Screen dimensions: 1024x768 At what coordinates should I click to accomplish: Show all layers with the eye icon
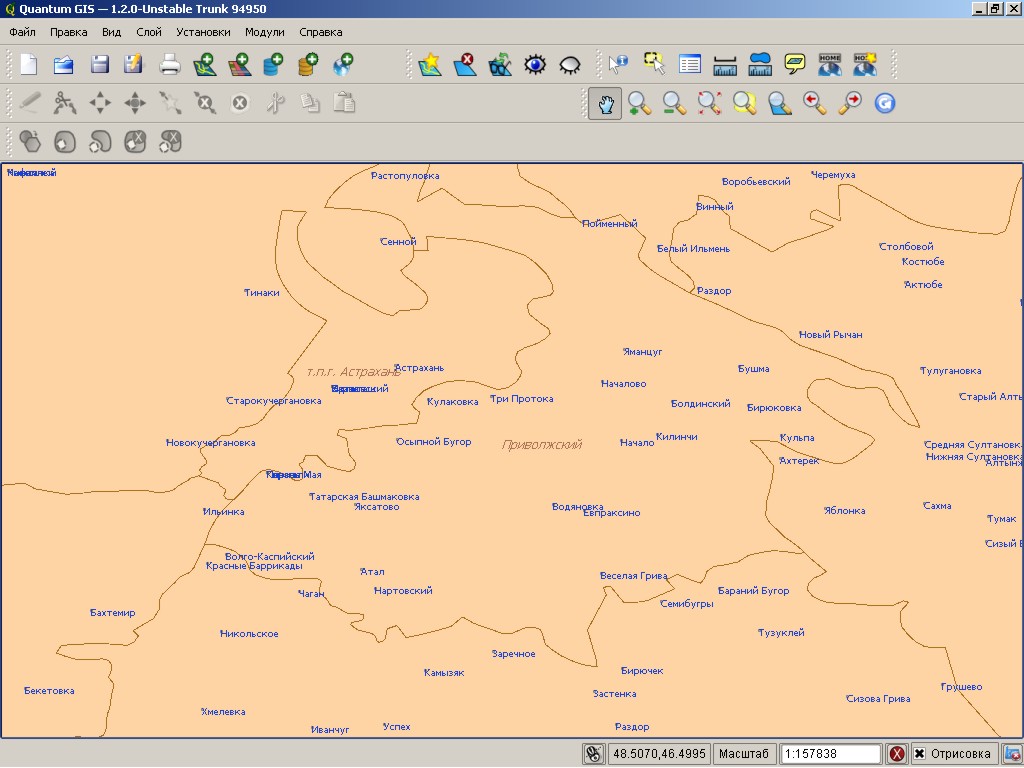click(534, 64)
